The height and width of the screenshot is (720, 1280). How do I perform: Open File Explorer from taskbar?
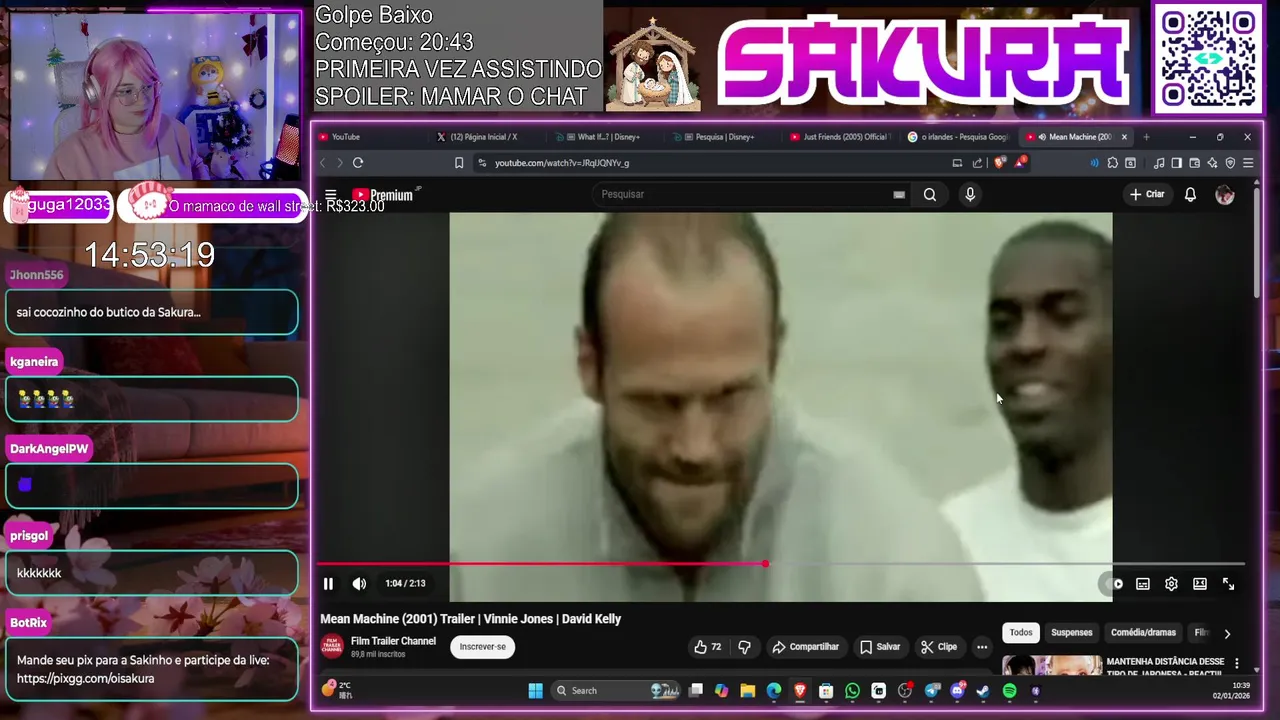click(x=747, y=691)
